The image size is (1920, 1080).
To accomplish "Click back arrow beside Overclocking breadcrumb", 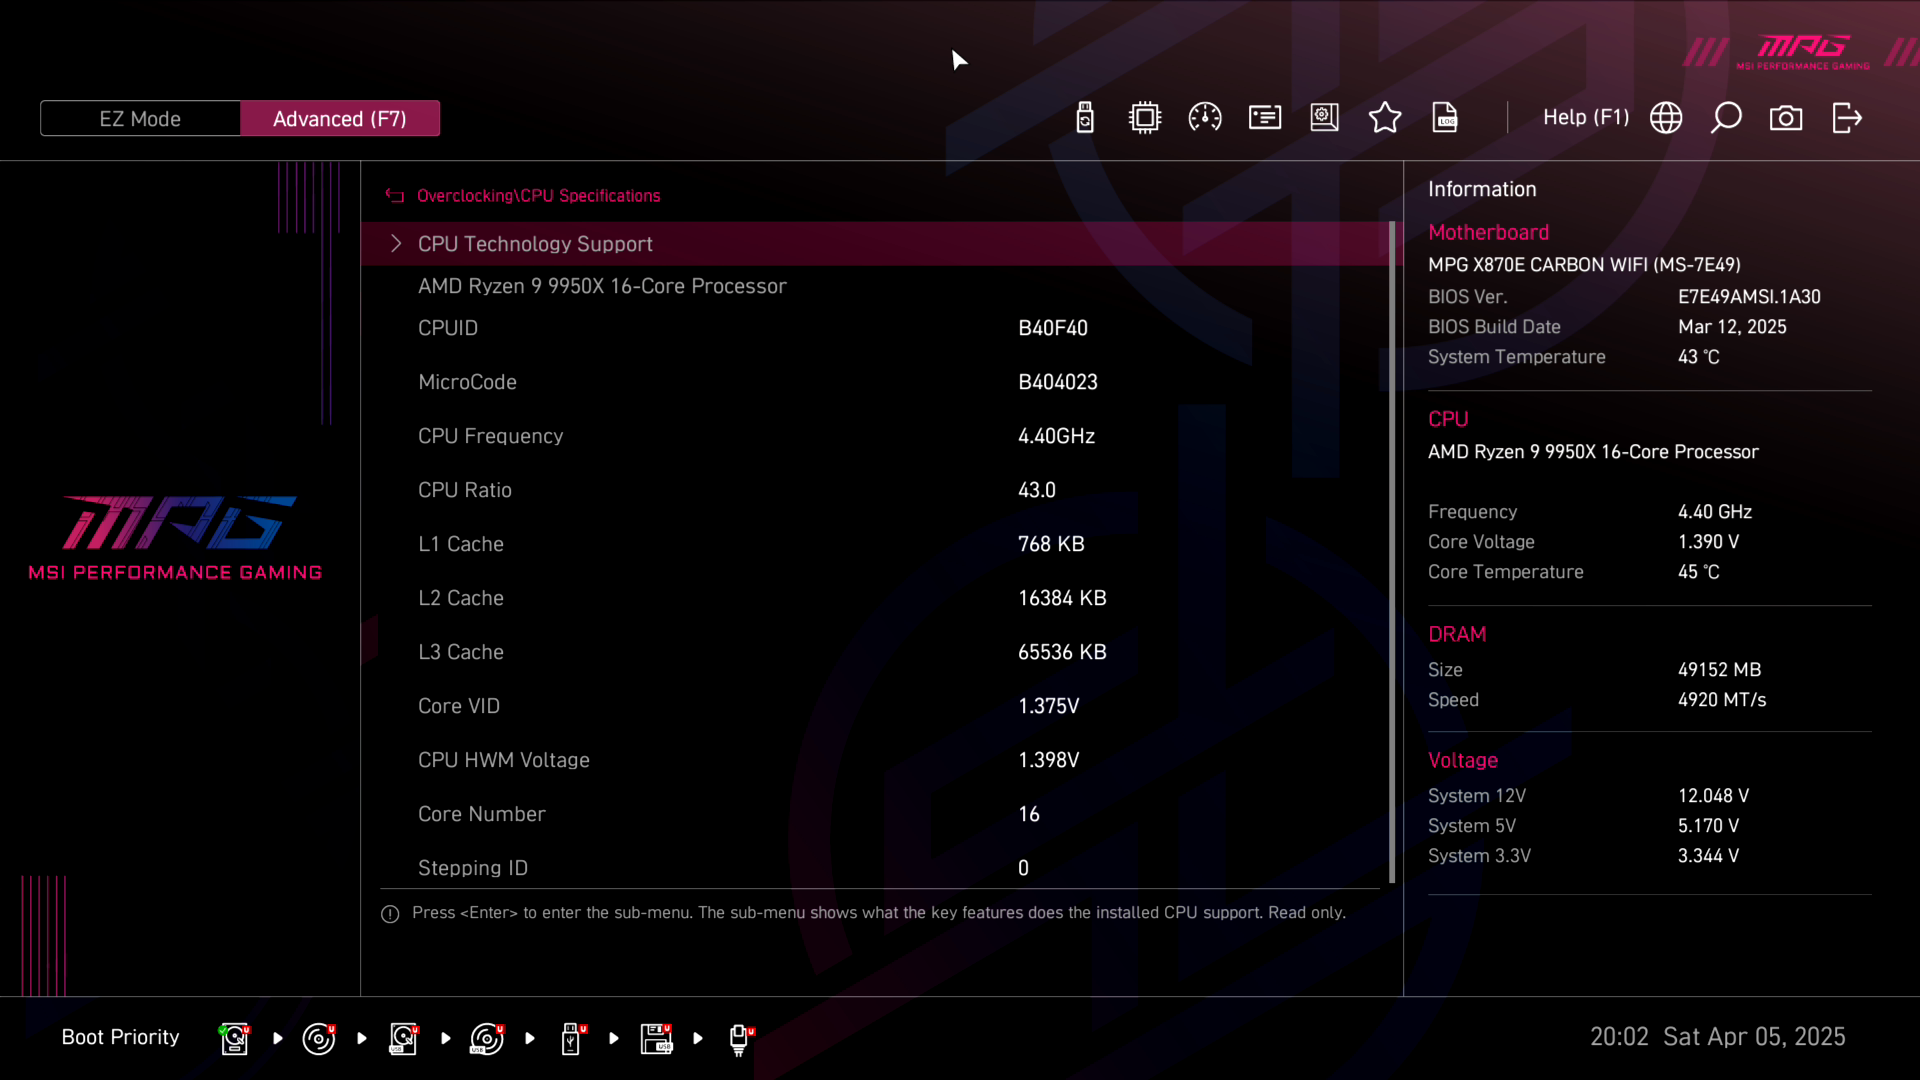I will click(395, 196).
